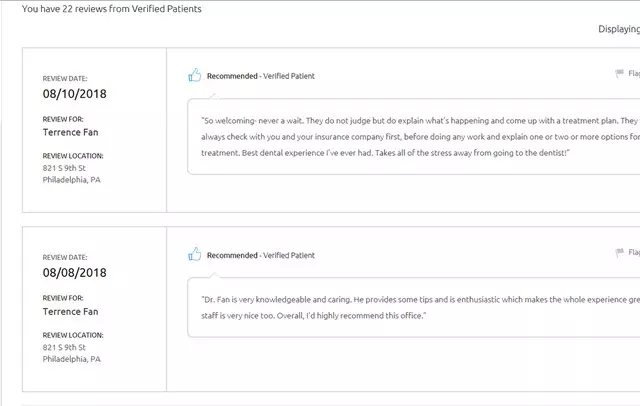
Task: Click review text beginning 'Dr. Fan is very knowledgeable'
Action: [x=420, y=308]
